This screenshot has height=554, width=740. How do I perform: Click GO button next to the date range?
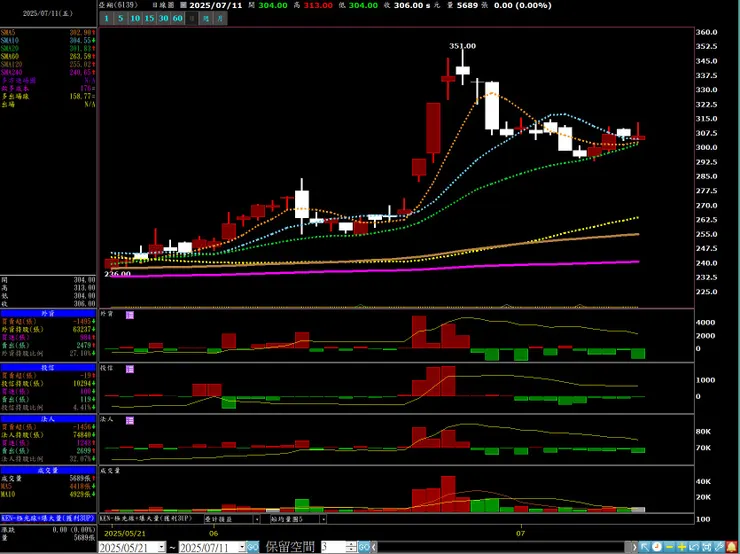[x=252, y=547]
